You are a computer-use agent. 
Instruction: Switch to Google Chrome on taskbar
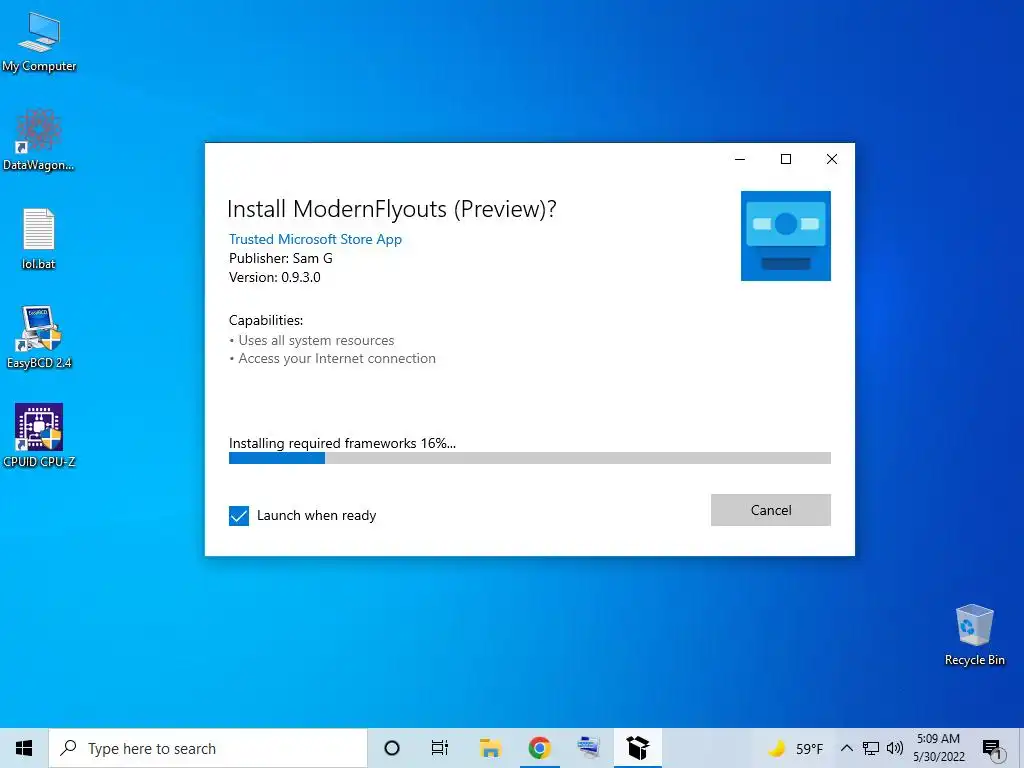539,748
